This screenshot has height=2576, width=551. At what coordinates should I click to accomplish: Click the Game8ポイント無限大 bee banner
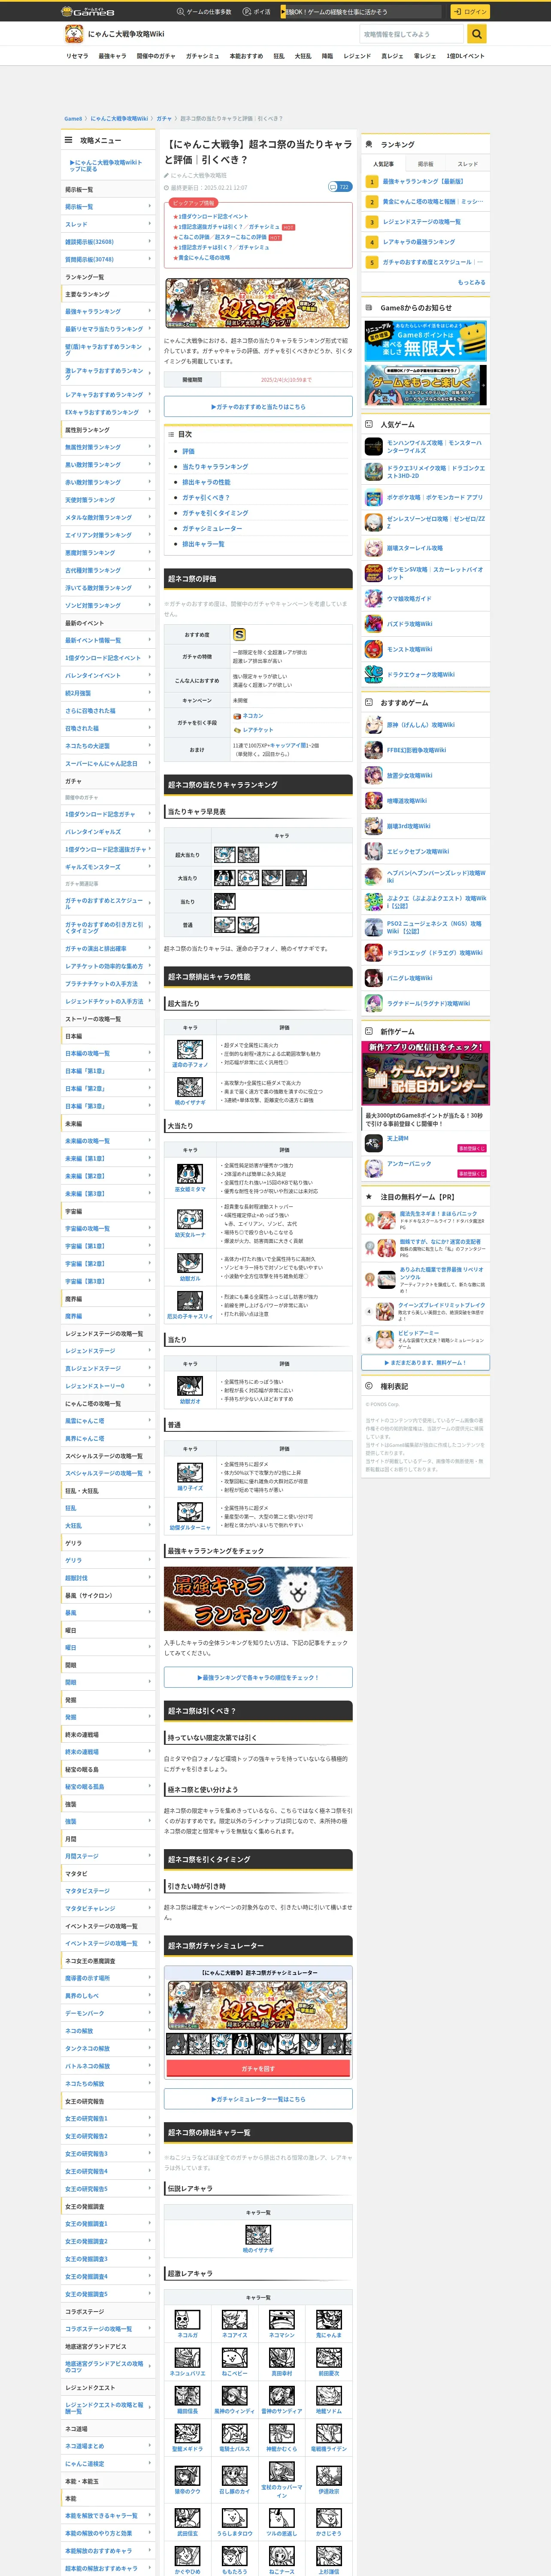(426, 341)
